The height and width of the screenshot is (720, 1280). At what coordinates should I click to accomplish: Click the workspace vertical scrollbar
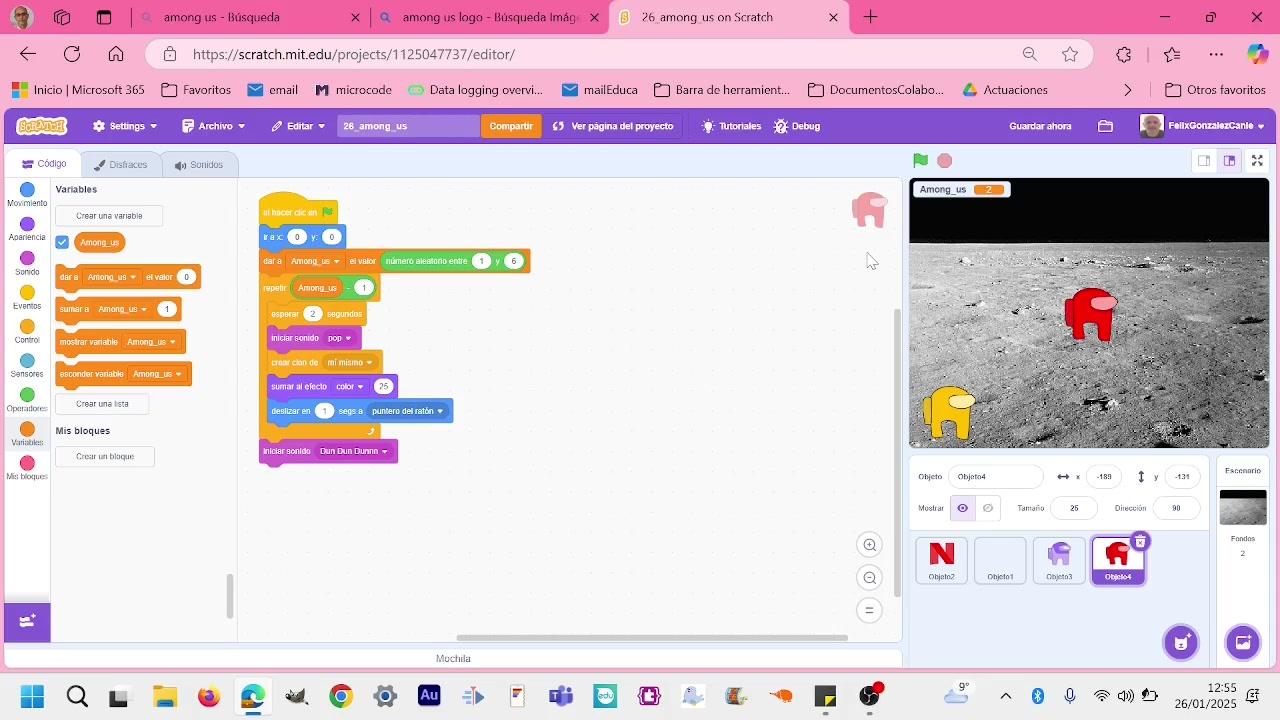897,453
